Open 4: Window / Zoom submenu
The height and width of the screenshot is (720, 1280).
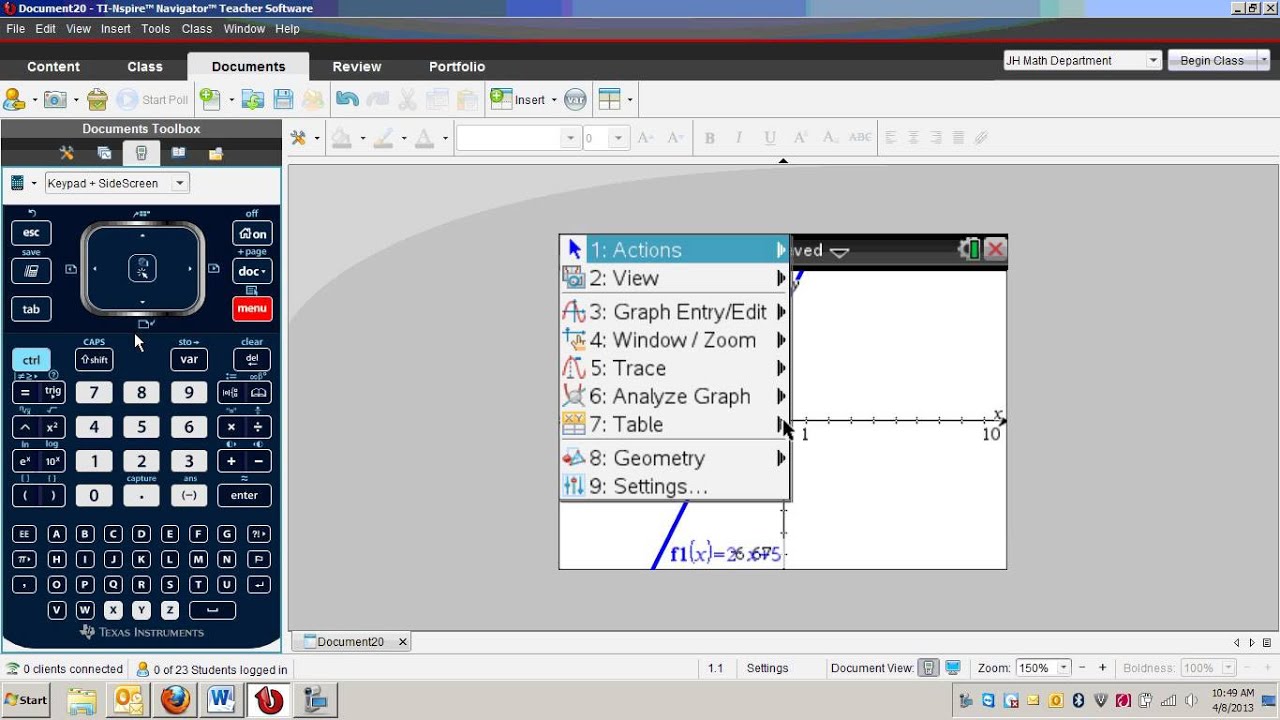(675, 340)
